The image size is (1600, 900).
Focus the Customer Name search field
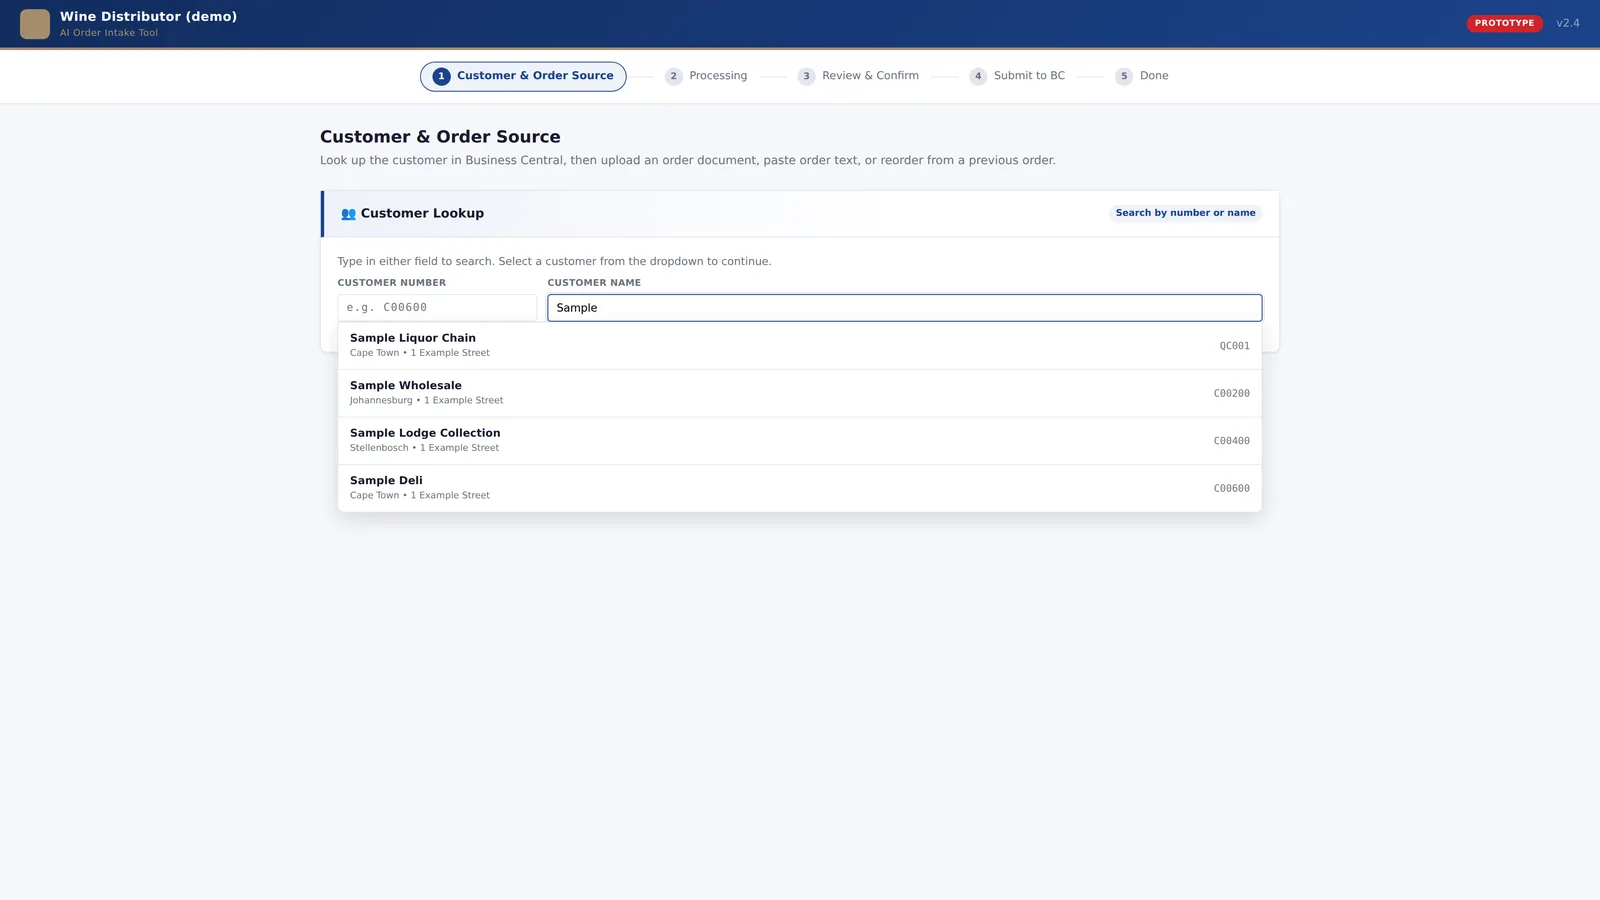coord(904,308)
